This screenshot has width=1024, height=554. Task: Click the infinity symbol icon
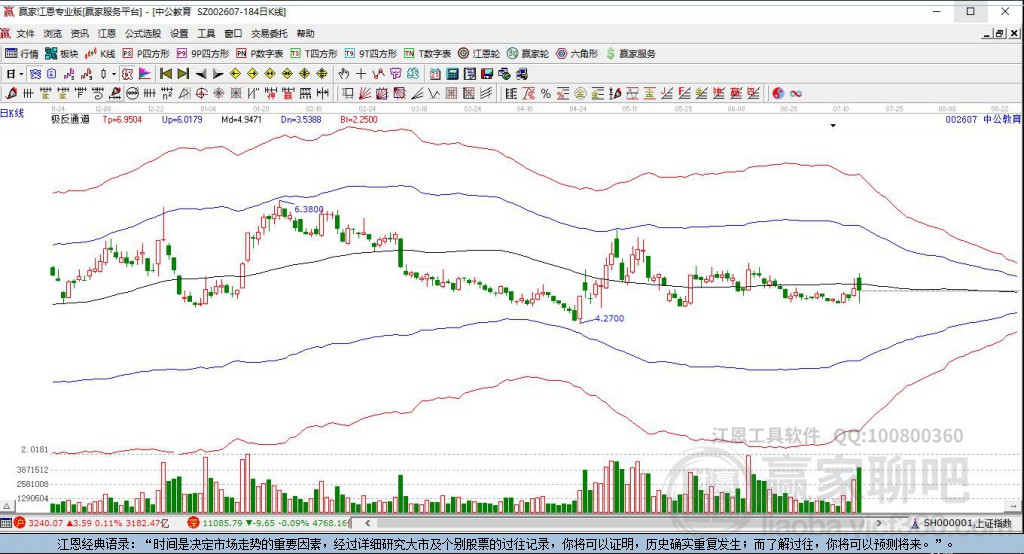[795, 93]
